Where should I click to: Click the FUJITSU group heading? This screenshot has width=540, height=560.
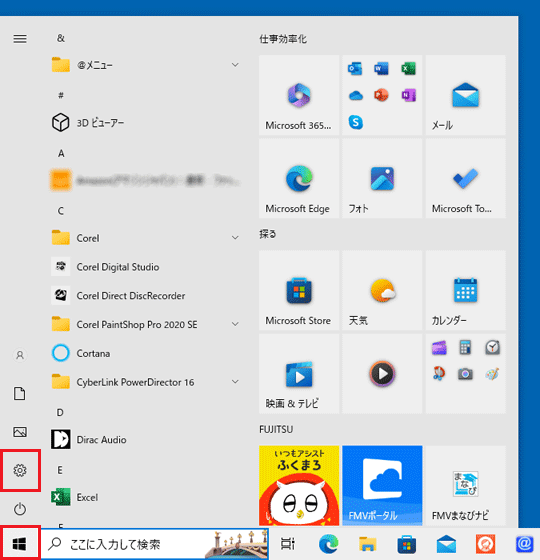[x=276, y=429]
